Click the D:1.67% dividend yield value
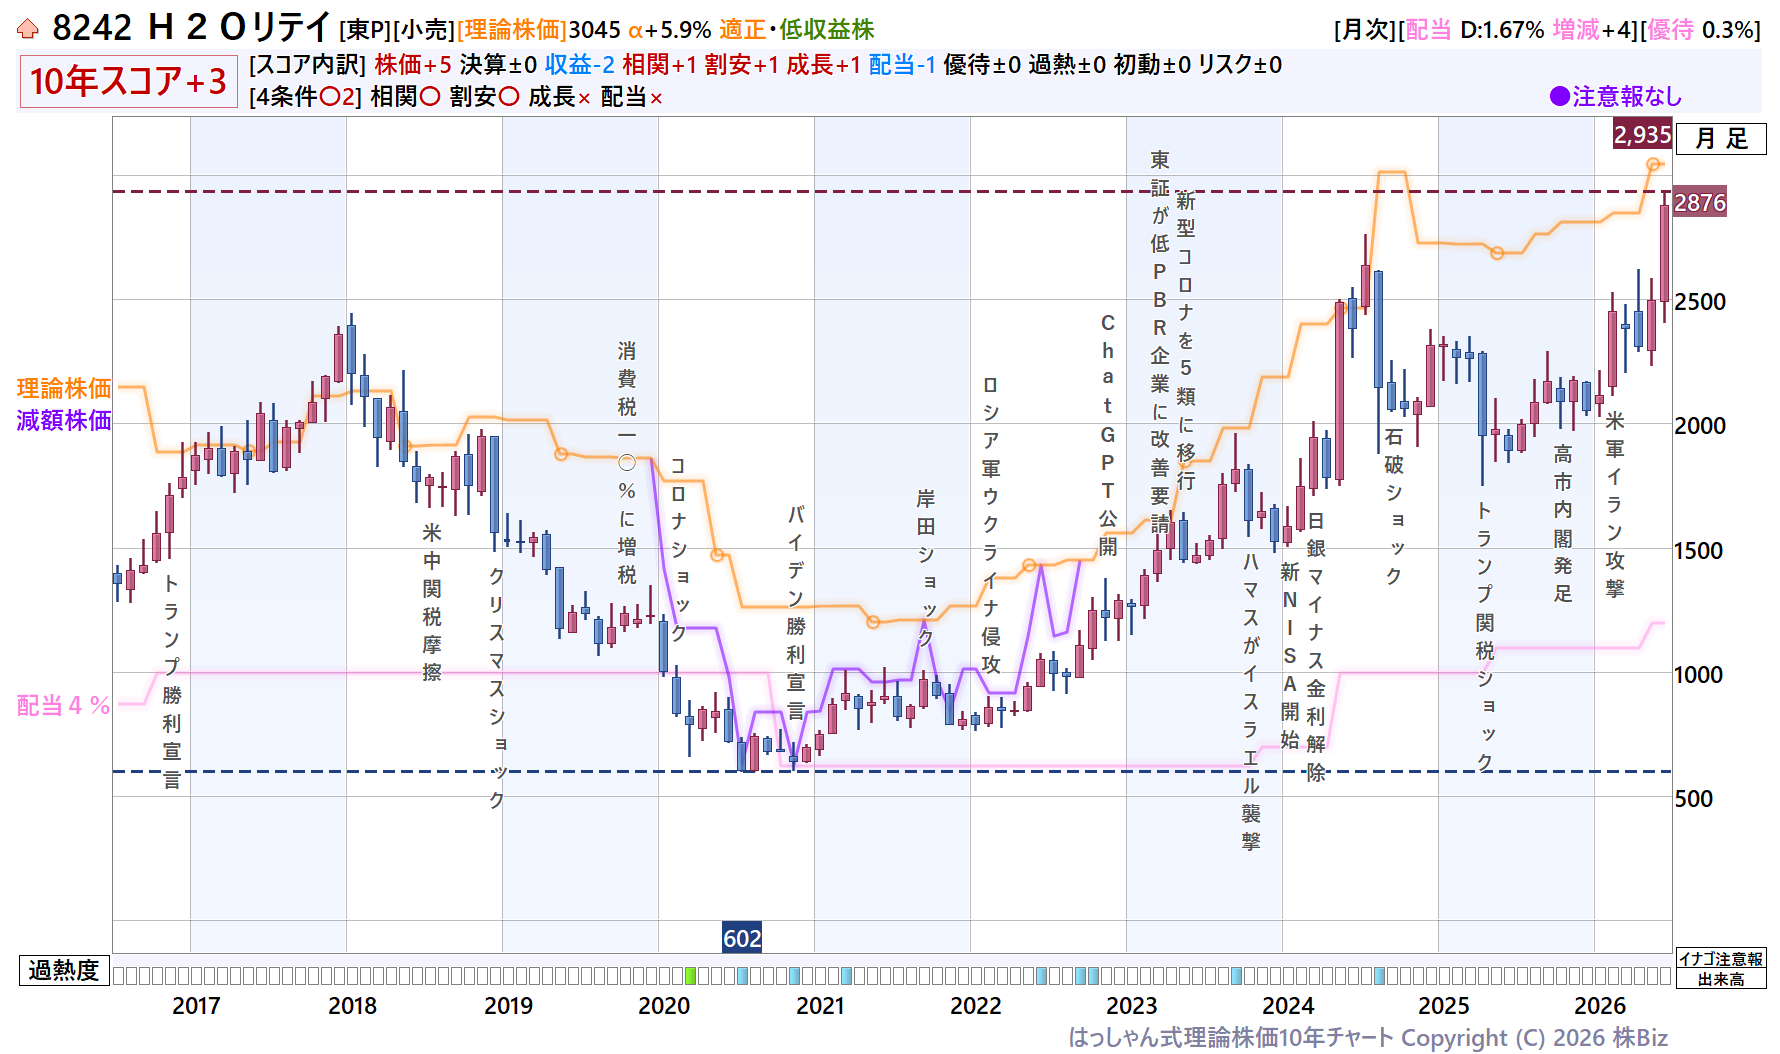The height and width of the screenshot is (1054, 1780). pos(1502,30)
